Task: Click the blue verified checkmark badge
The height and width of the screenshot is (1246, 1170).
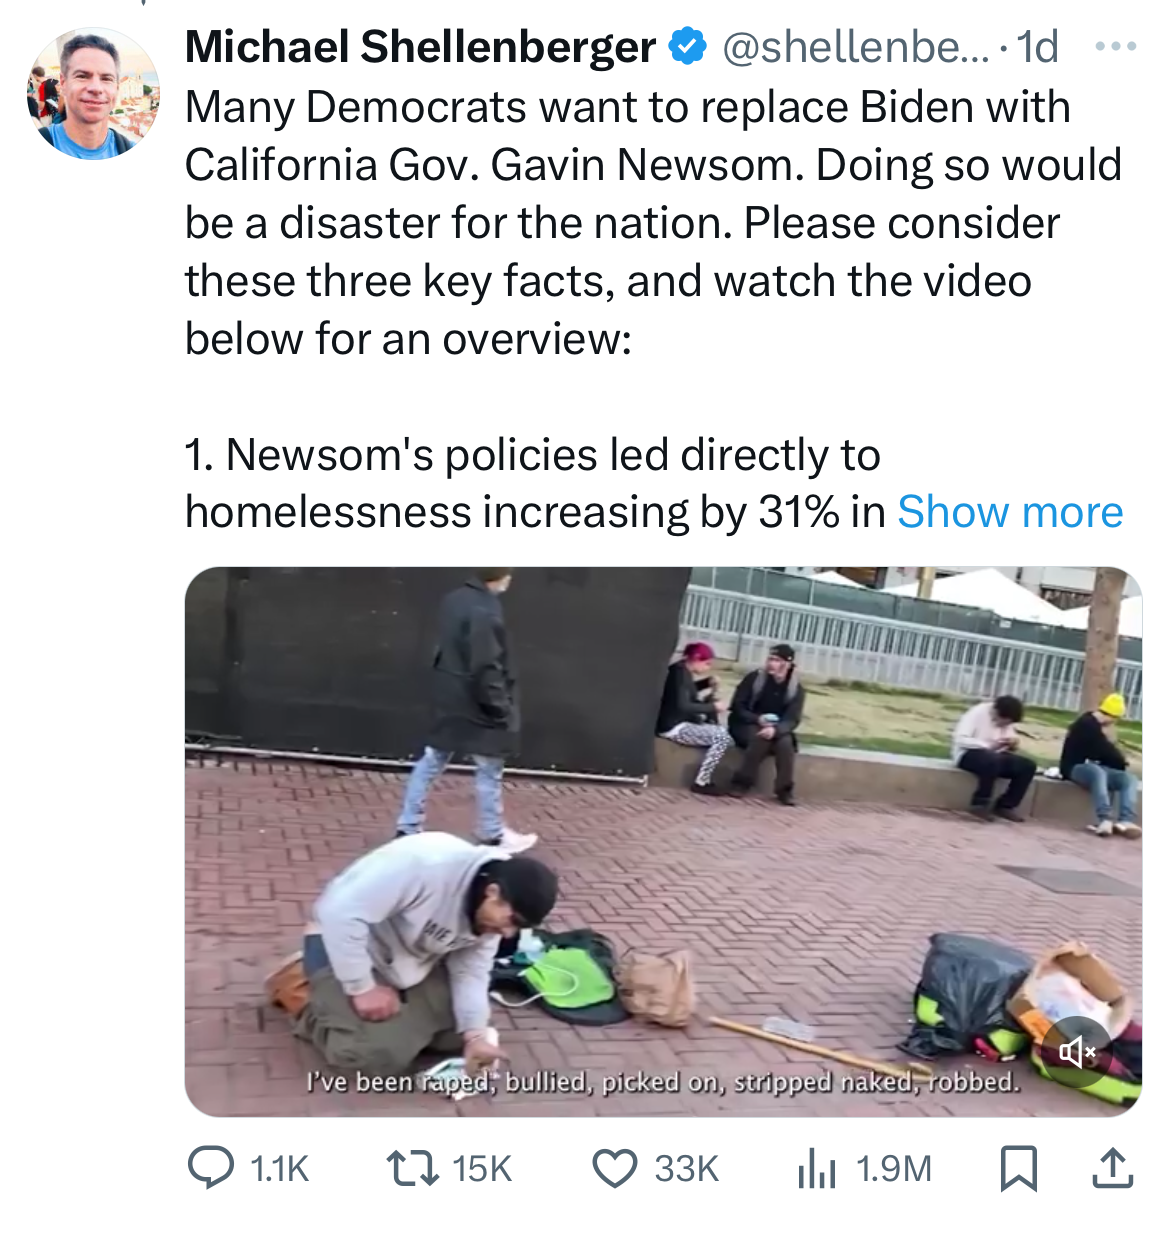Action: tap(687, 47)
